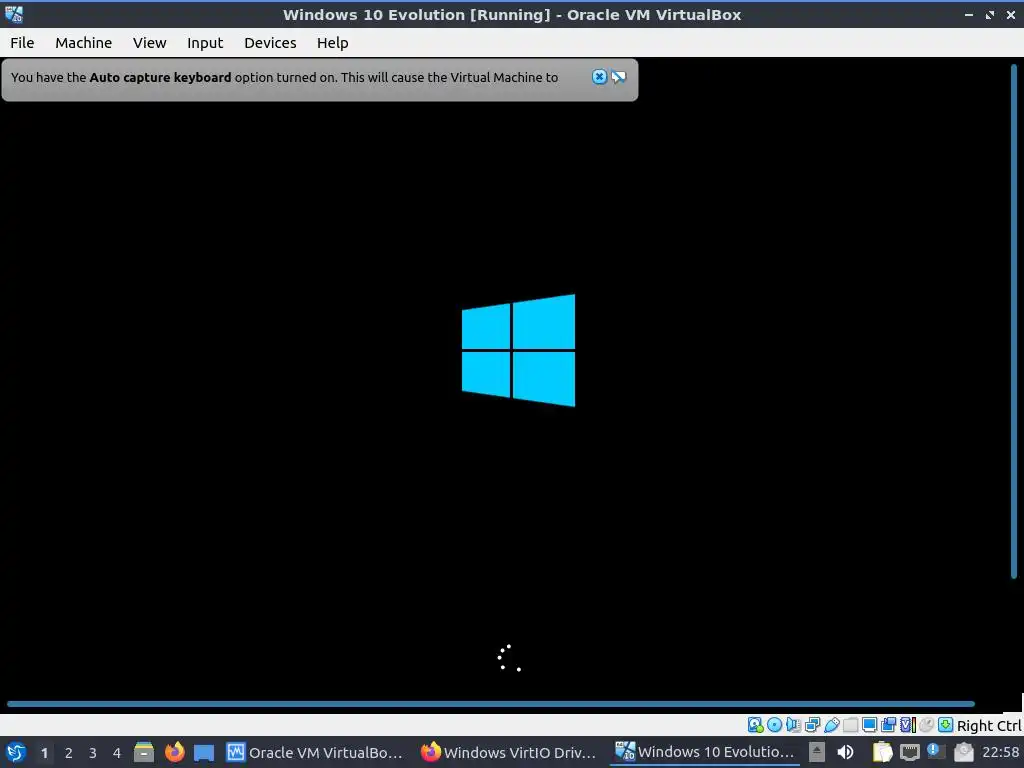Click the hard disk activity status icon
The image size is (1024, 768).
pos(756,725)
